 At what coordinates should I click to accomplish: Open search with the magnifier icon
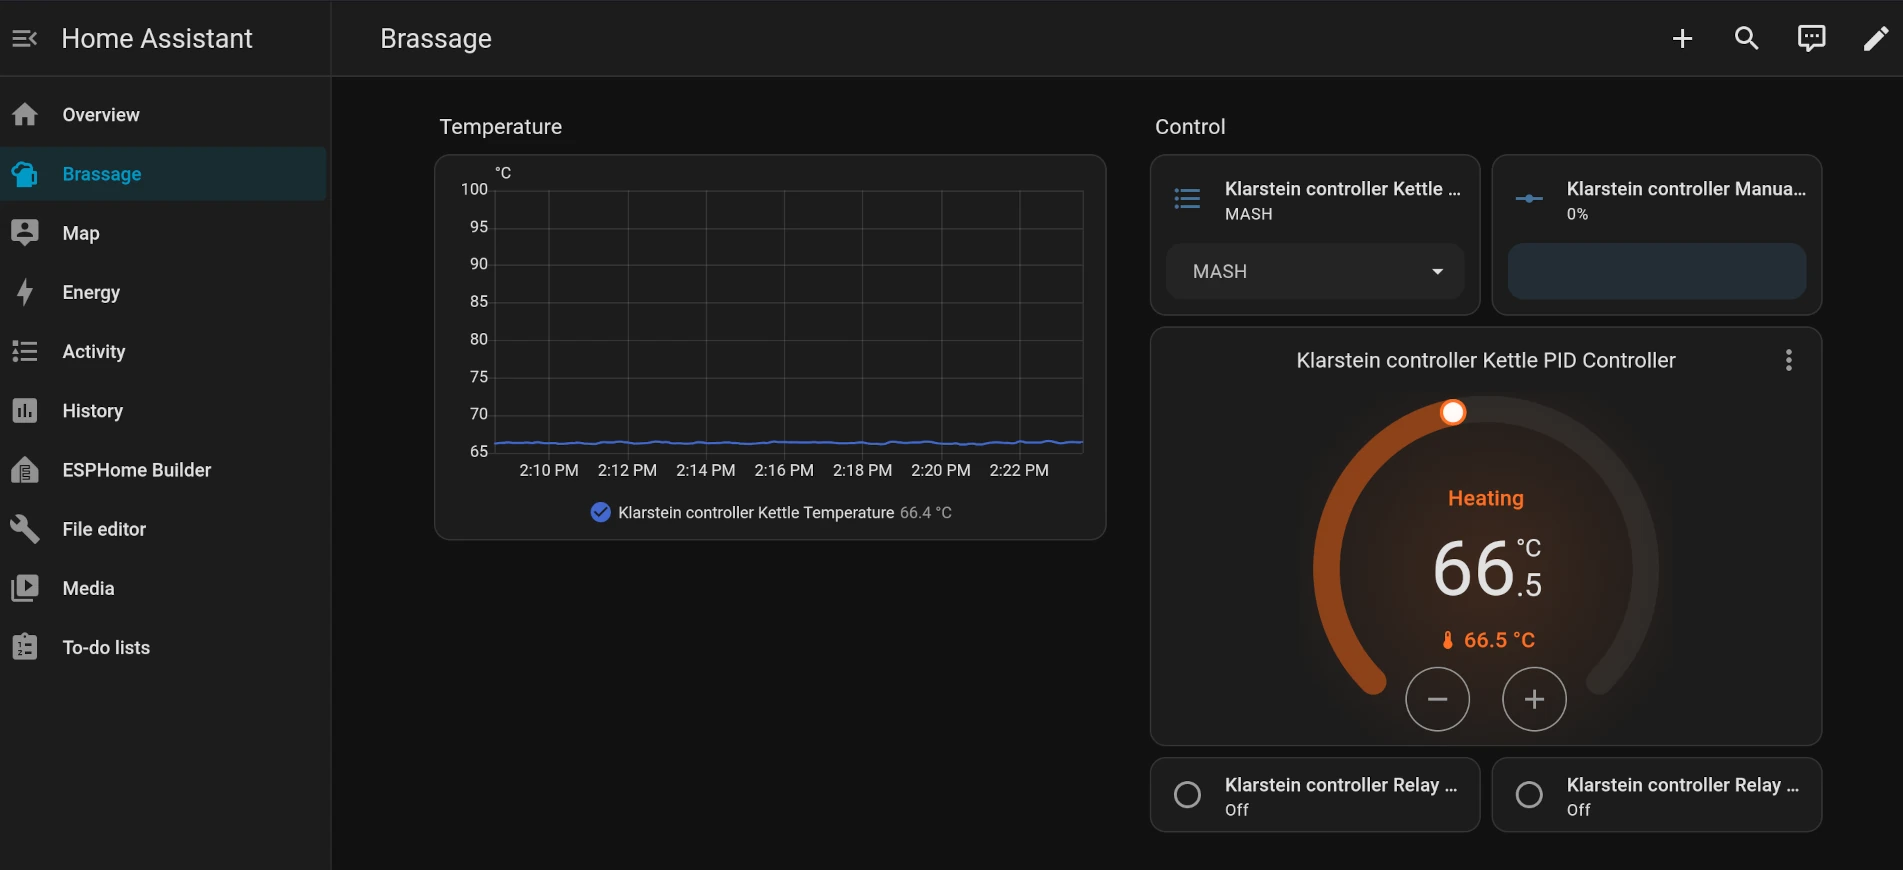(x=1746, y=38)
